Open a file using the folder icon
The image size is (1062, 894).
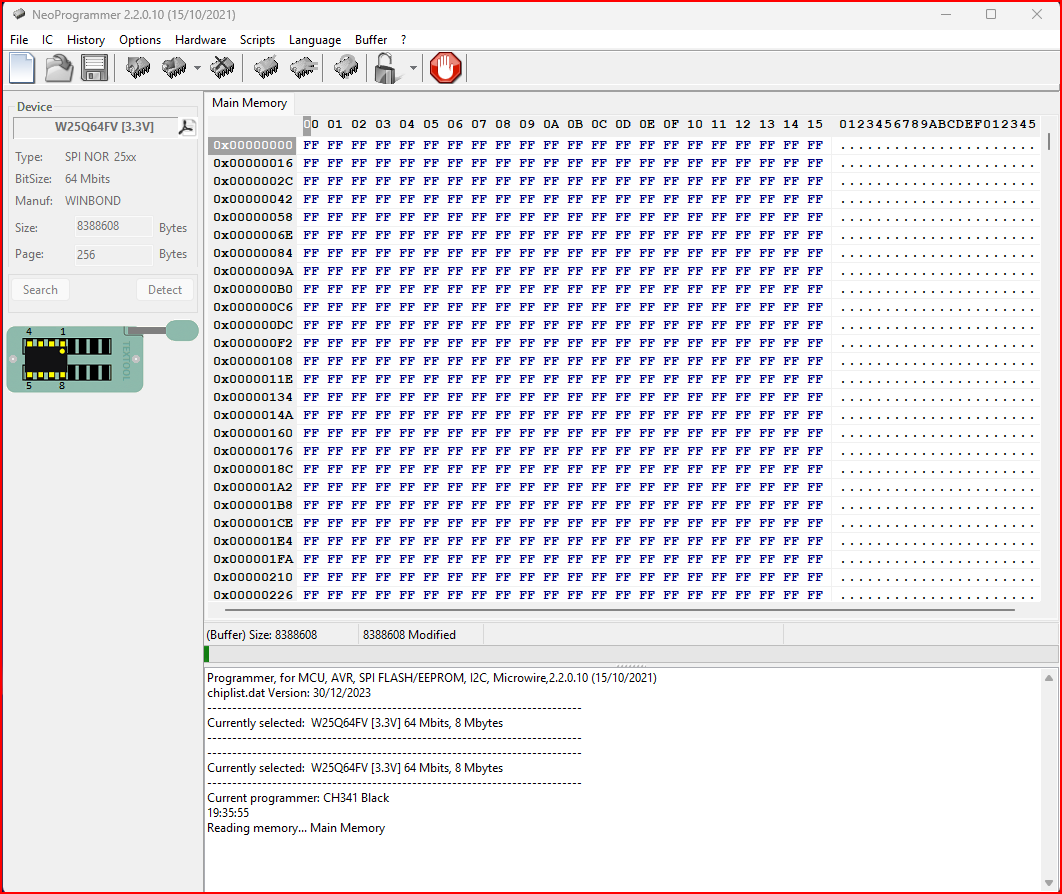tap(58, 68)
